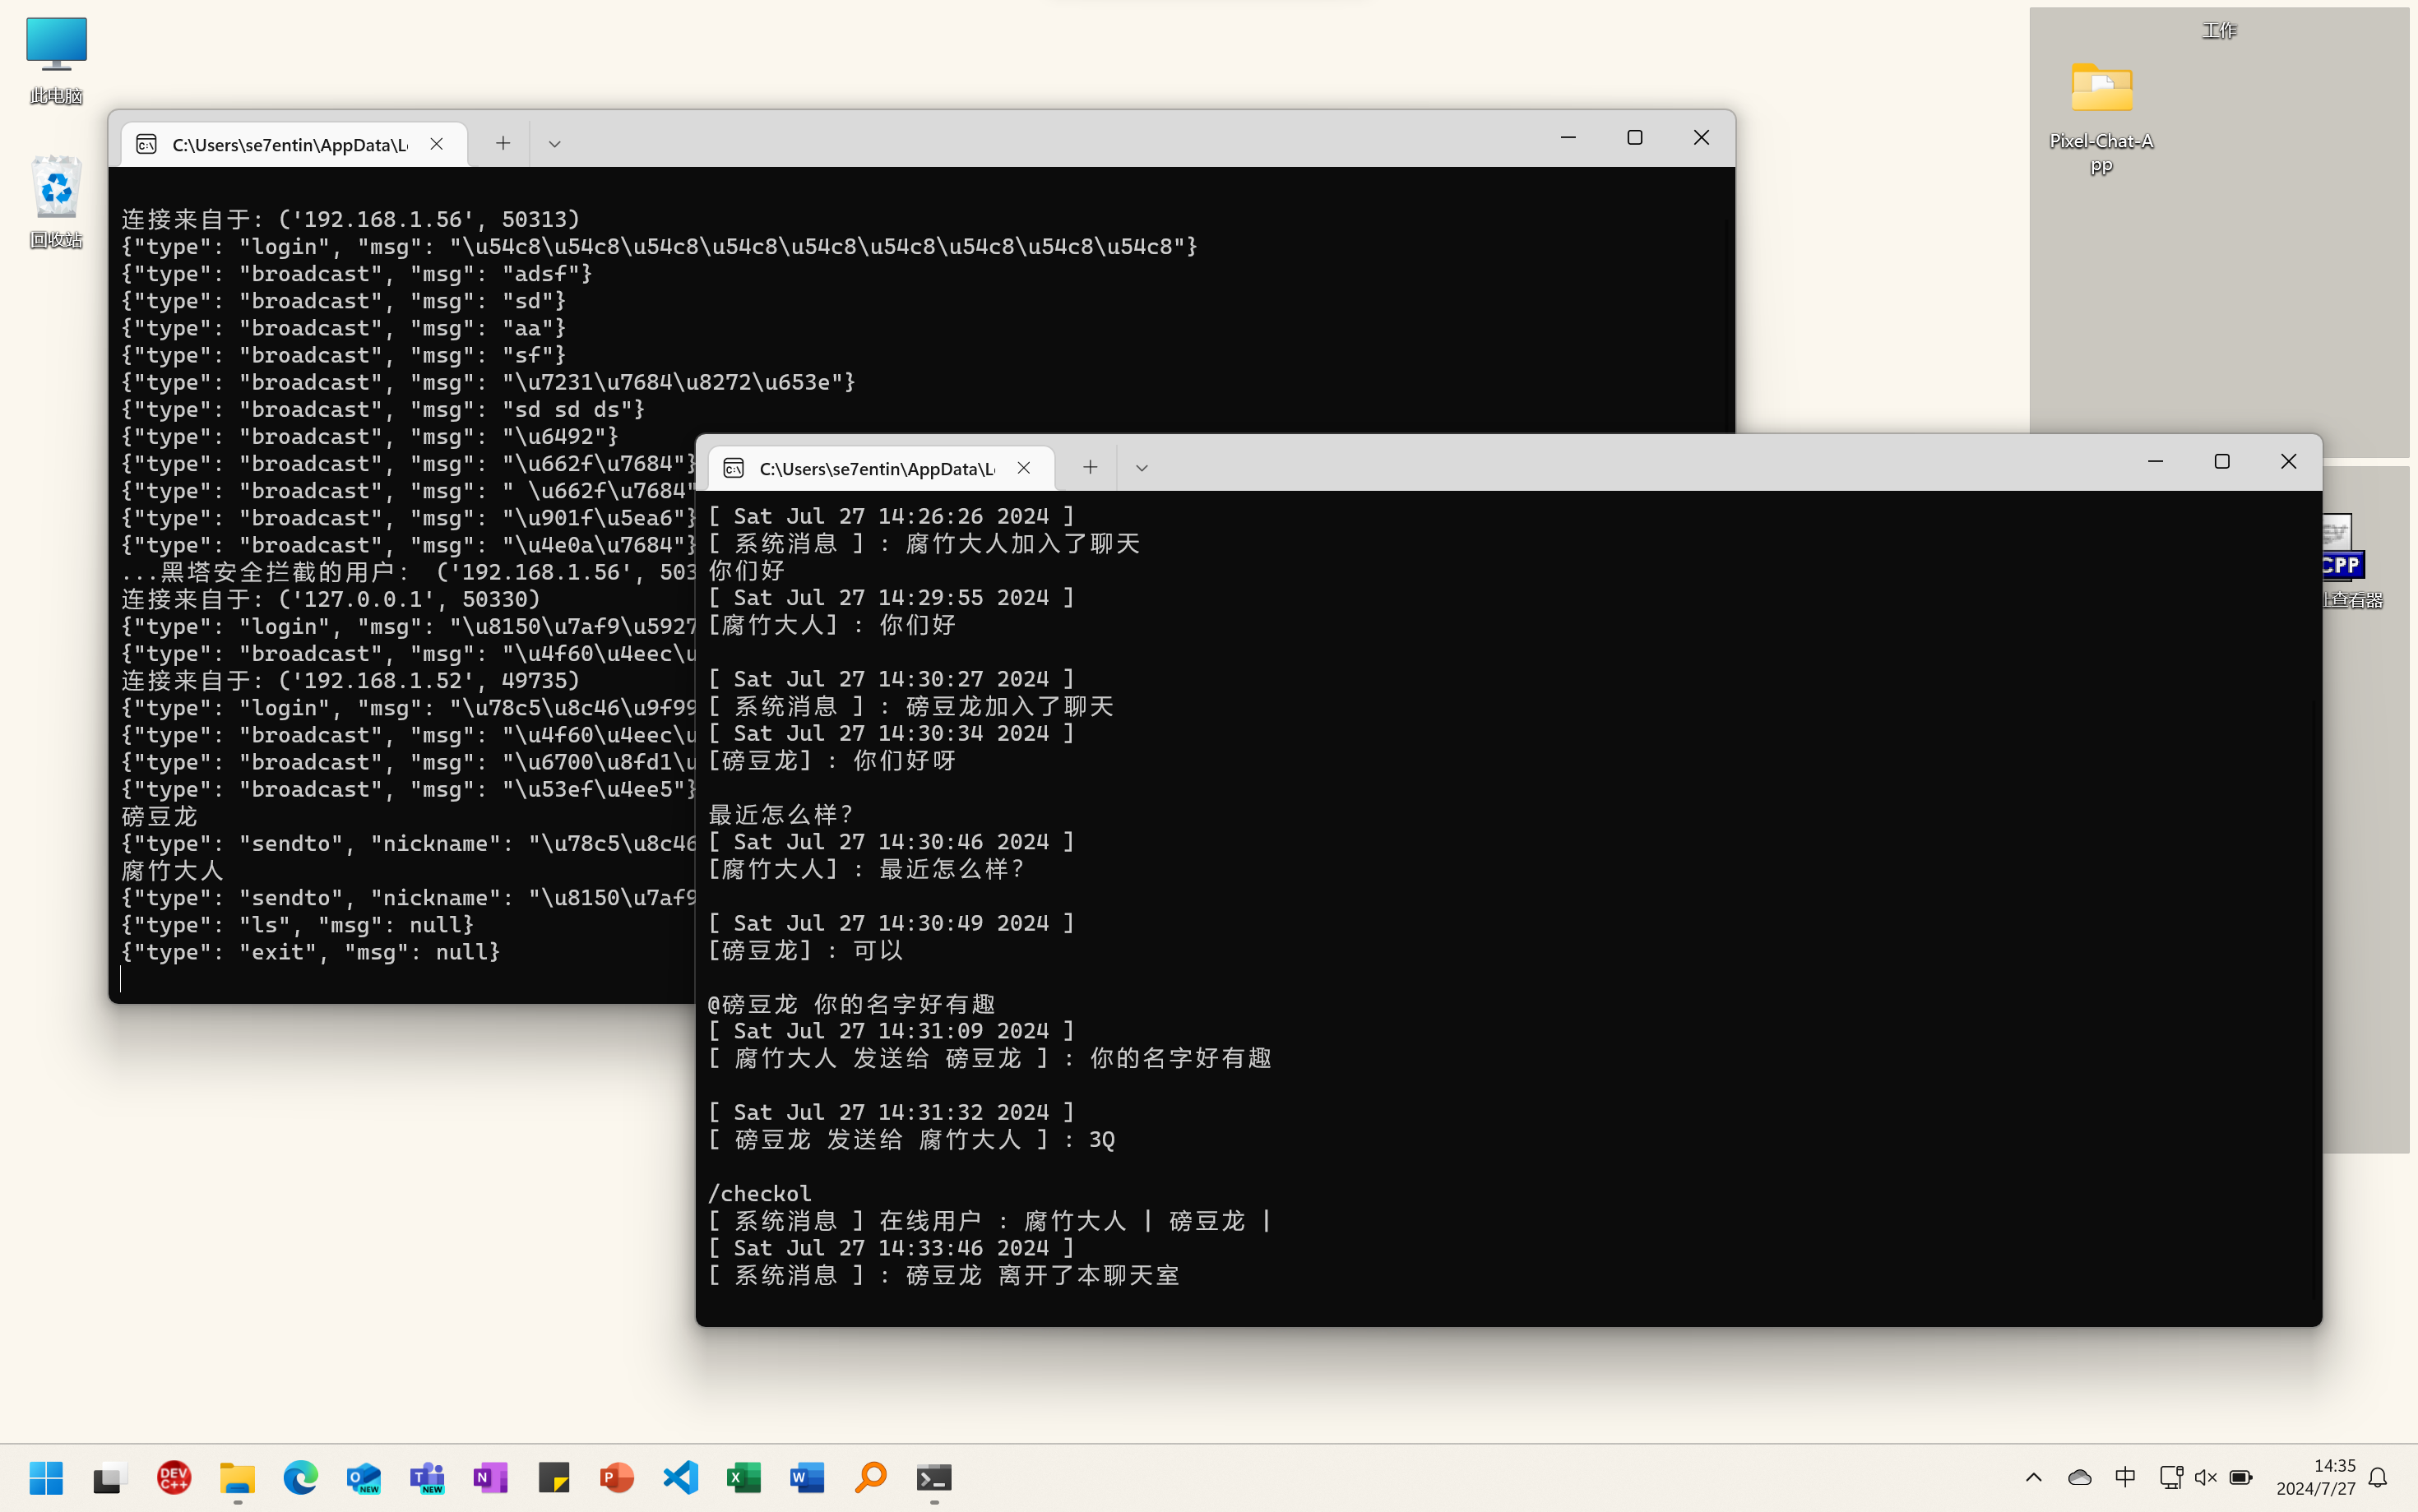Image resolution: width=2418 pixels, height=1512 pixels.
Task: Click the line "连接来自于: ('192.168.1.56', 50313)"
Action: click(x=351, y=219)
